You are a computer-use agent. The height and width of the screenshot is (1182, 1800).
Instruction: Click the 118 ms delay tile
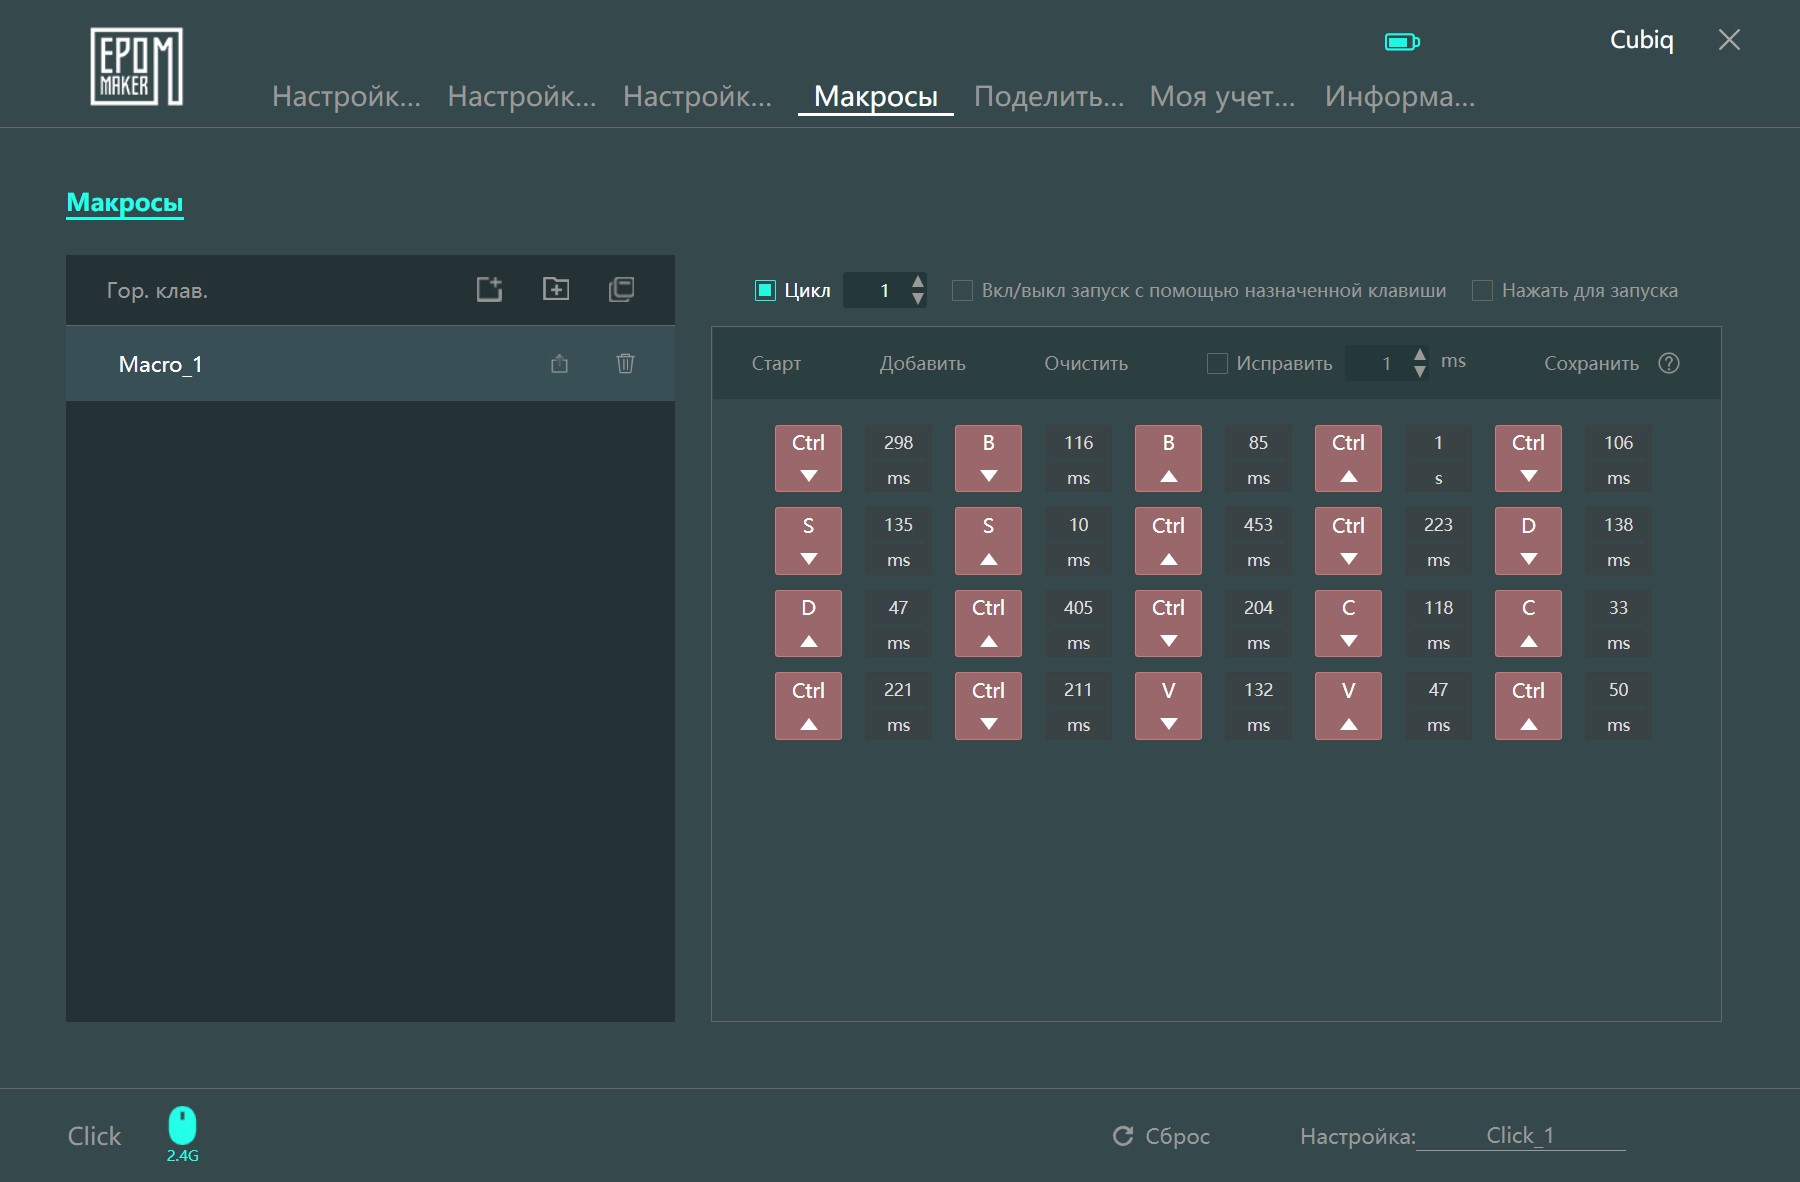(1438, 623)
